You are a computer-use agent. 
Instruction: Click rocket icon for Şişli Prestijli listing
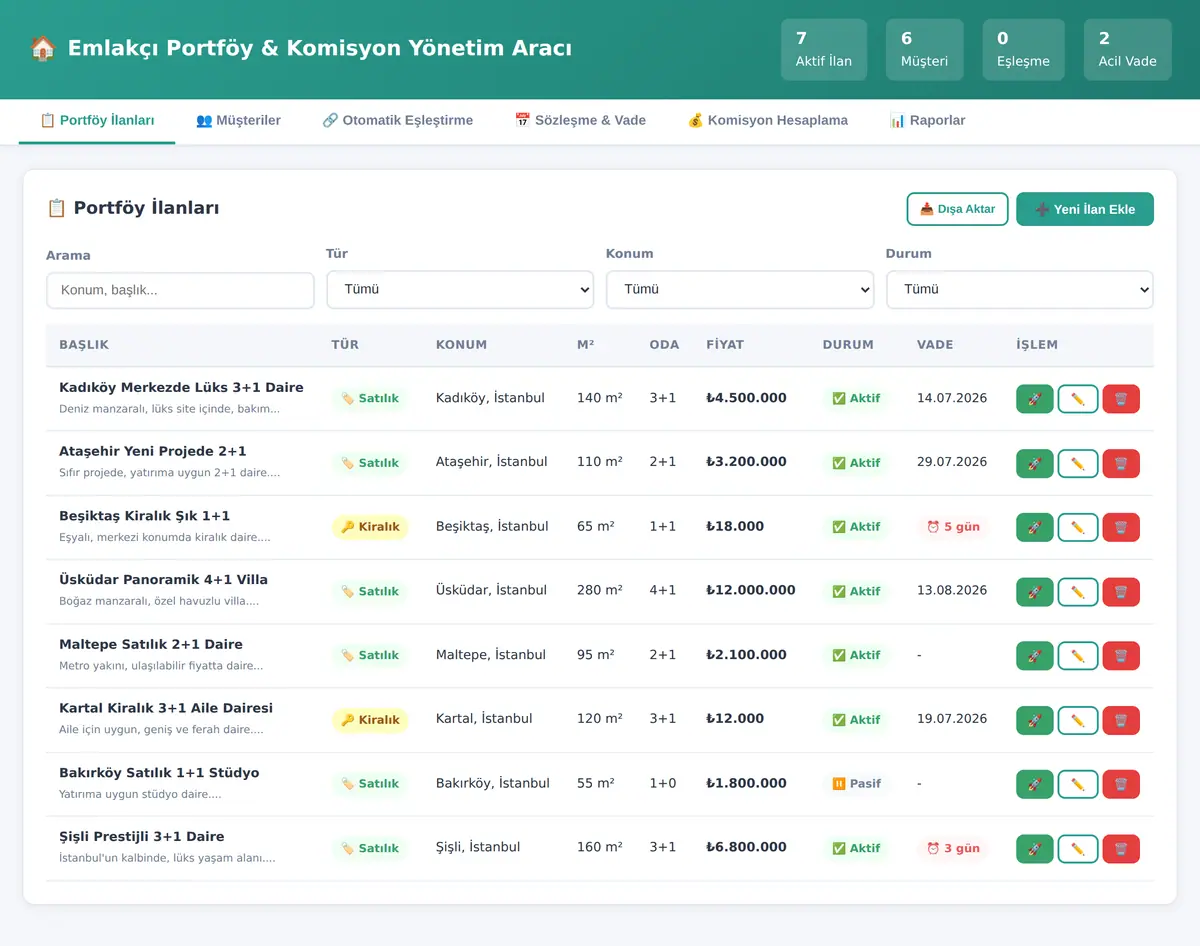click(1035, 849)
